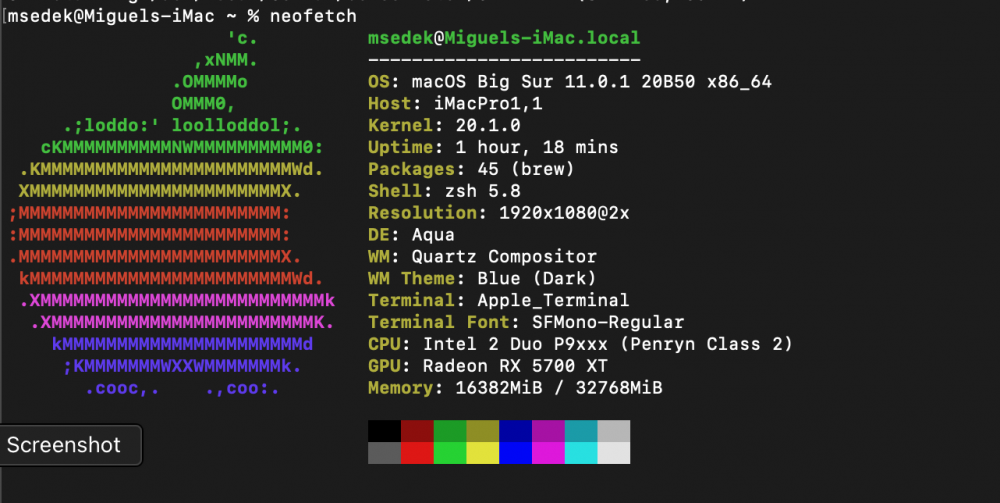The height and width of the screenshot is (503, 1000).
Task: Click the bright yellow color block
Action: click(483, 453)
